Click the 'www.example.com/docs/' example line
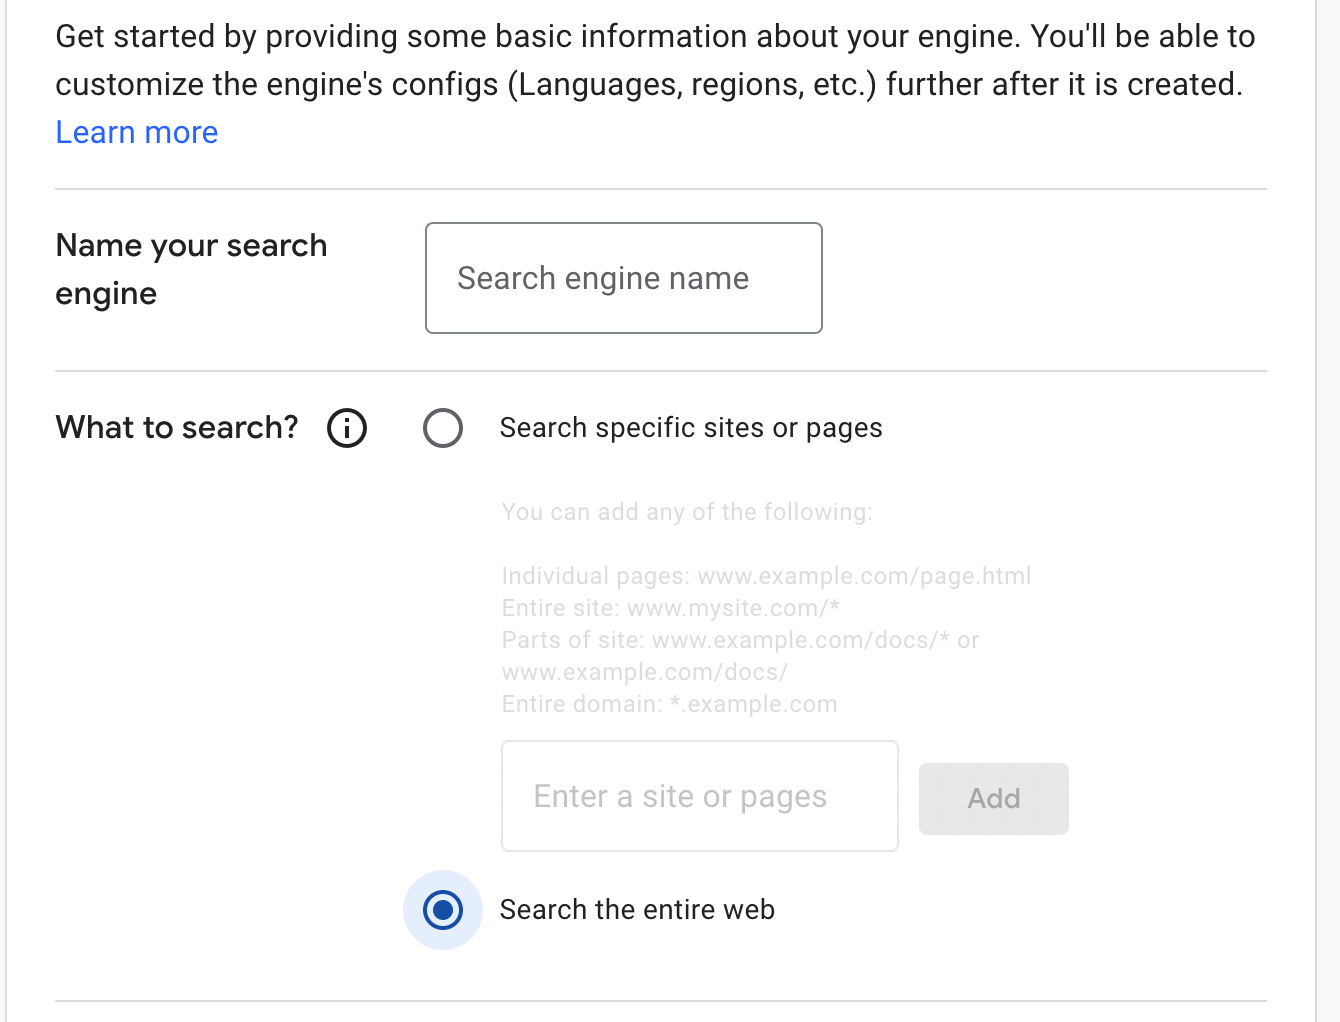This screenshot has width=1340, height=1022. (644, 672)
